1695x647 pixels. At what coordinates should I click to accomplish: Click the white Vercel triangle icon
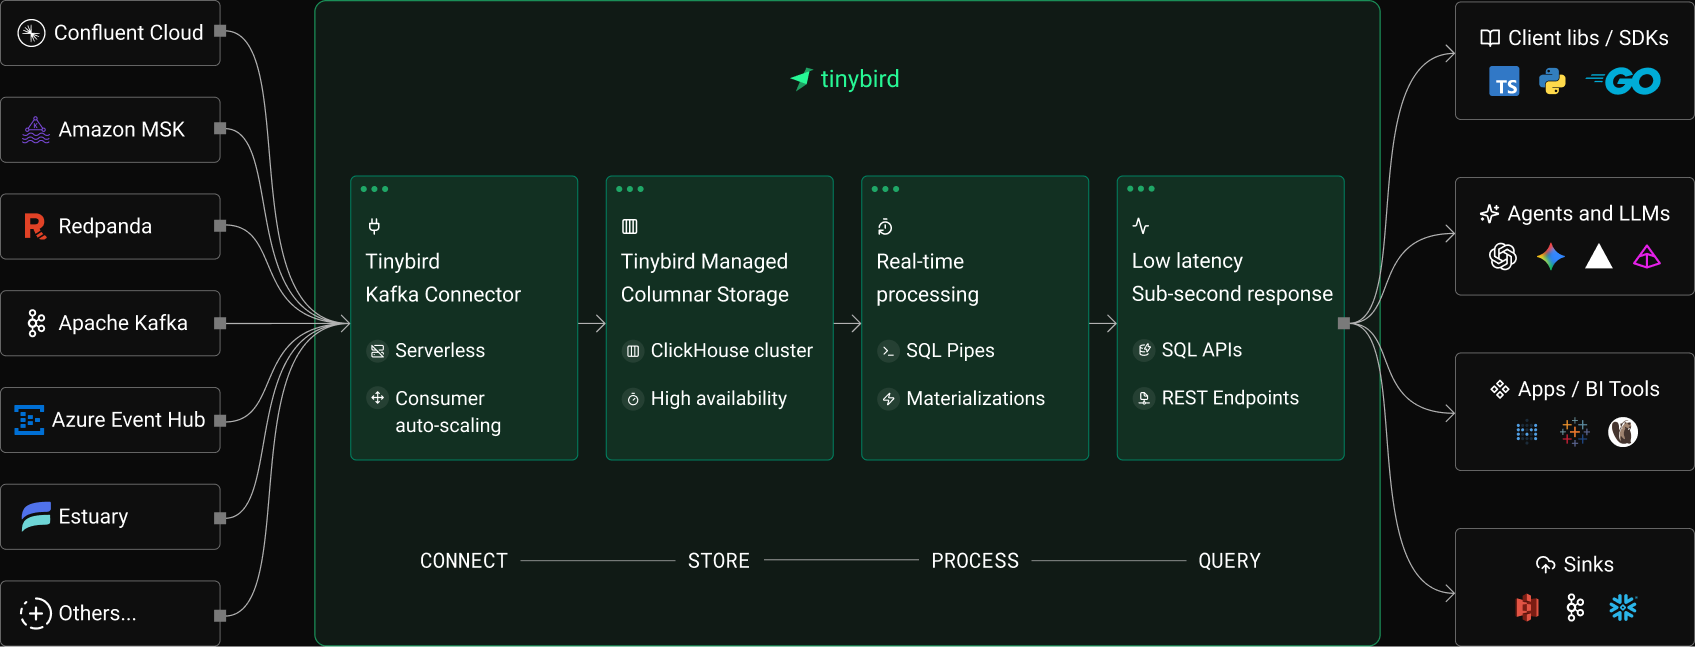(x=1599, y=257)
